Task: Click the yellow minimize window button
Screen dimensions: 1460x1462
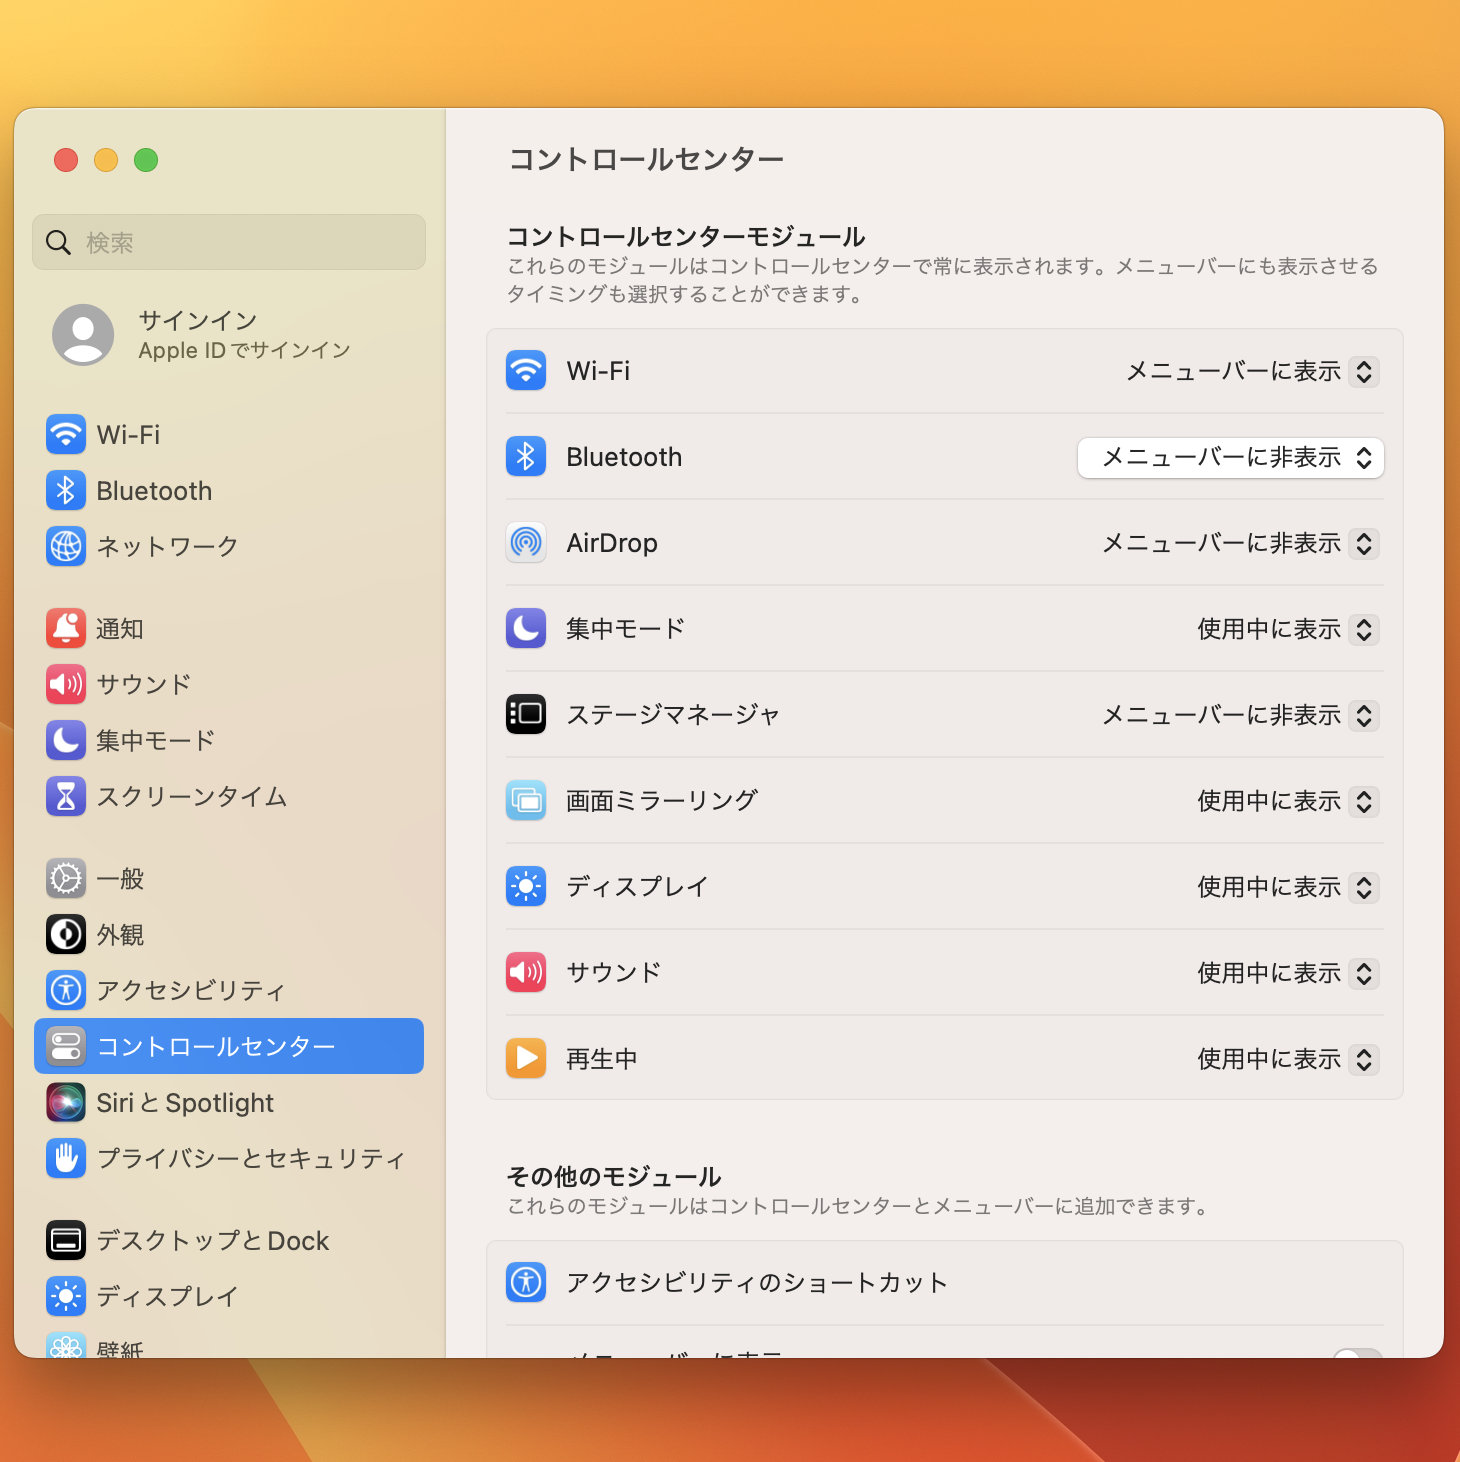Action: (106, 160)
